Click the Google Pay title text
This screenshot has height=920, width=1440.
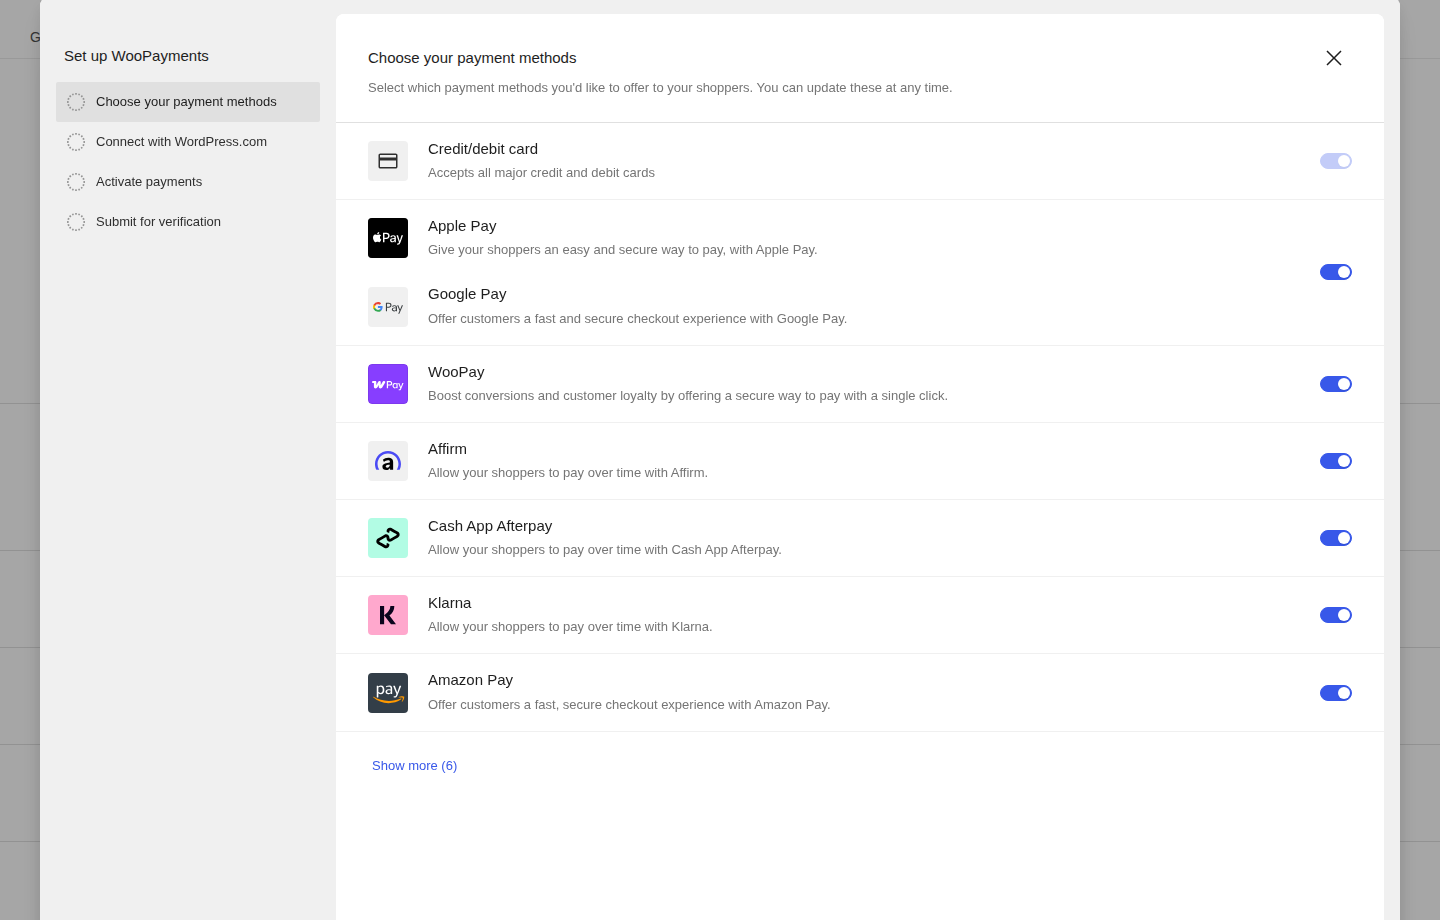467,294
